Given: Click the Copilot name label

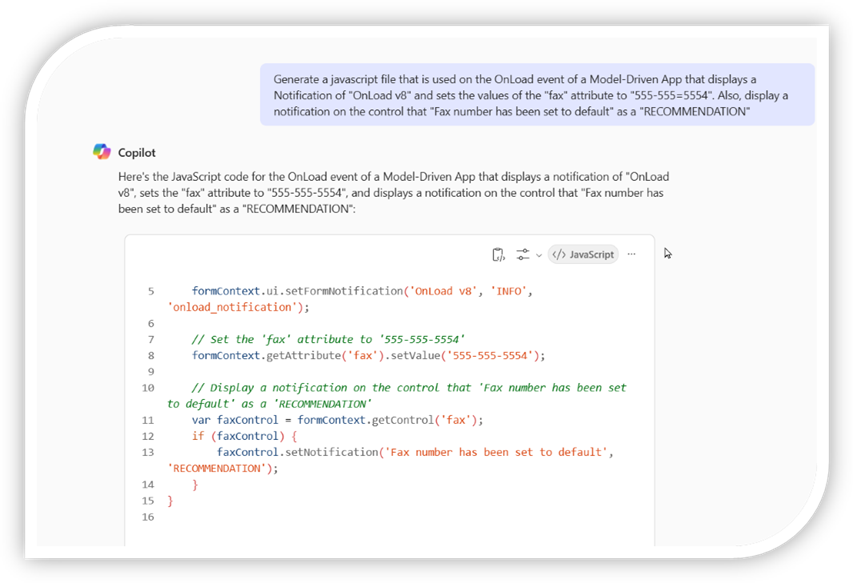Looking at the screenshot, I should point(137,153).
